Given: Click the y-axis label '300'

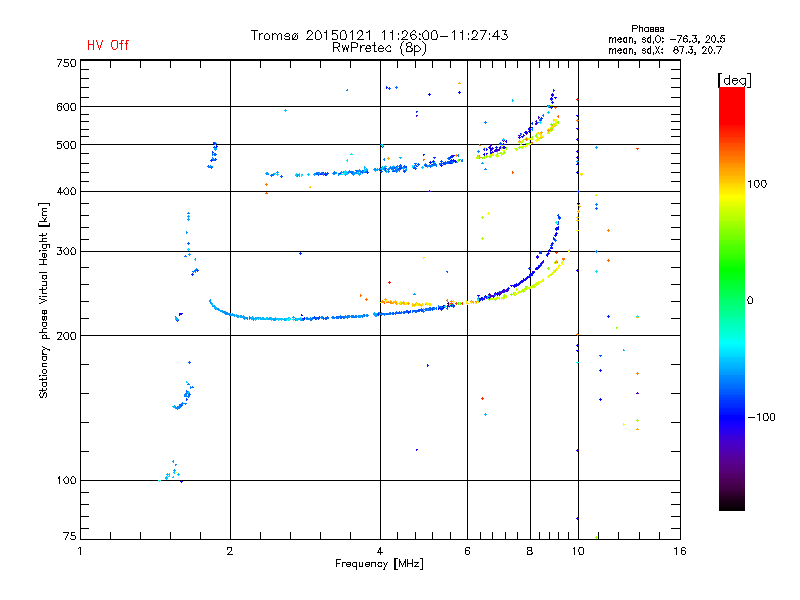Looking at the screenshot, I should (66, 251).
